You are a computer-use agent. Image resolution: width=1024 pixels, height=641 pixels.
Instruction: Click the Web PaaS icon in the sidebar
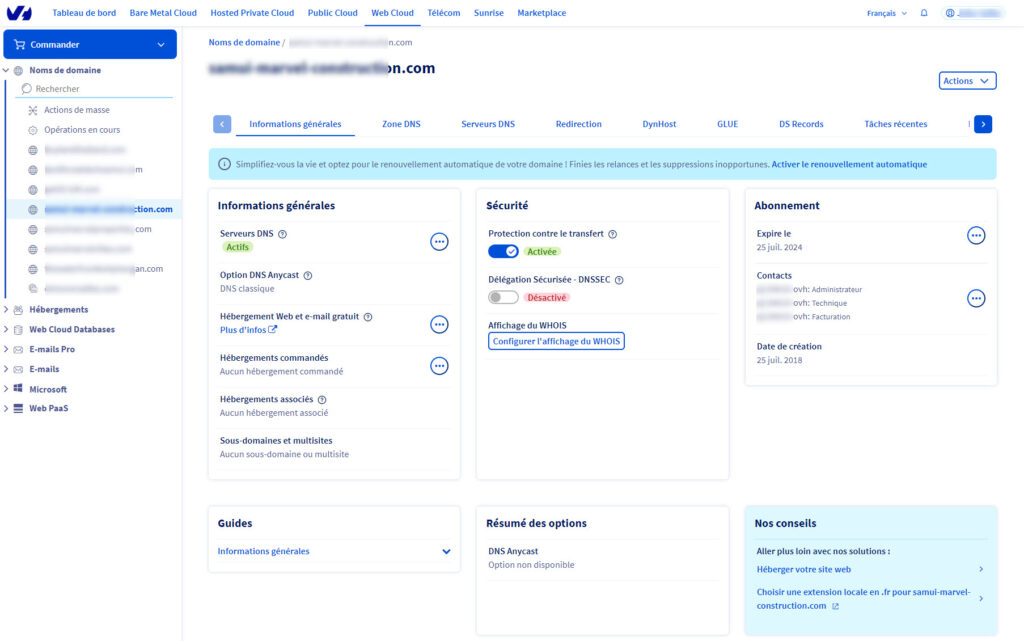pyautogui.click(x=18, y=409)
